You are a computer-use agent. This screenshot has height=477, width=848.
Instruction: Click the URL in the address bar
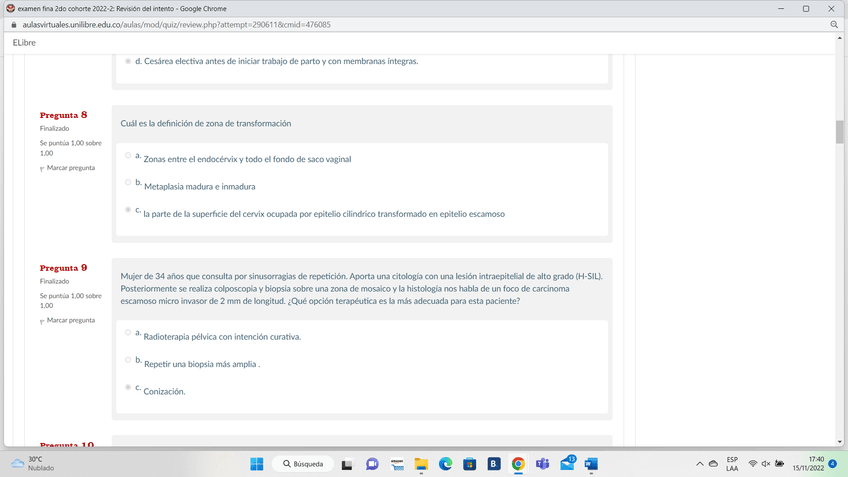(176, 25)
